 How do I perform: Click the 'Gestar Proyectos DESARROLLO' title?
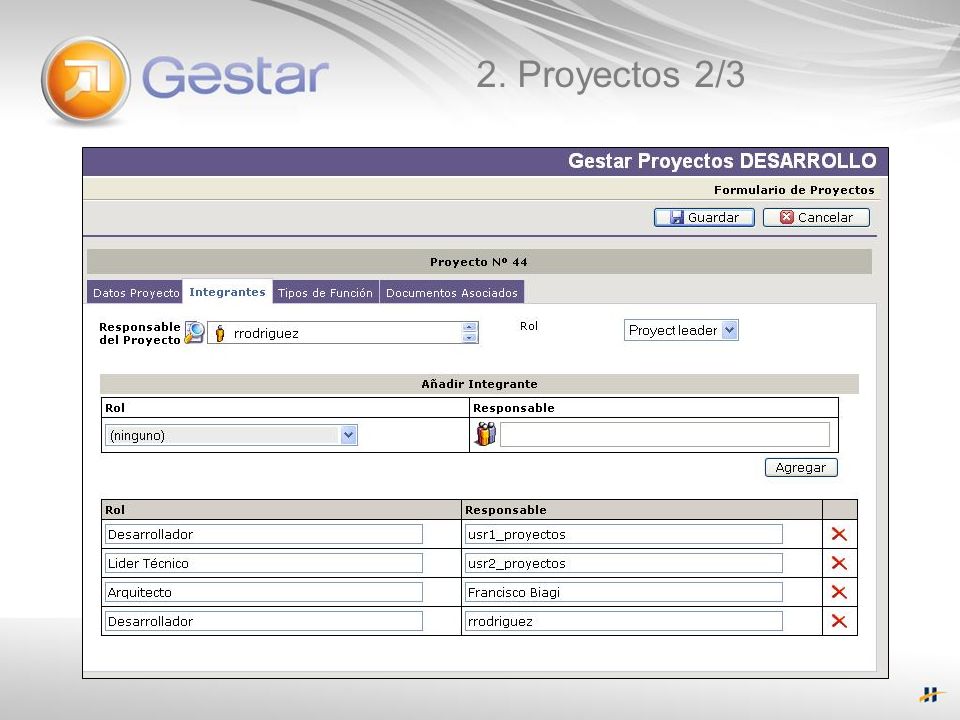click(722, 161)
